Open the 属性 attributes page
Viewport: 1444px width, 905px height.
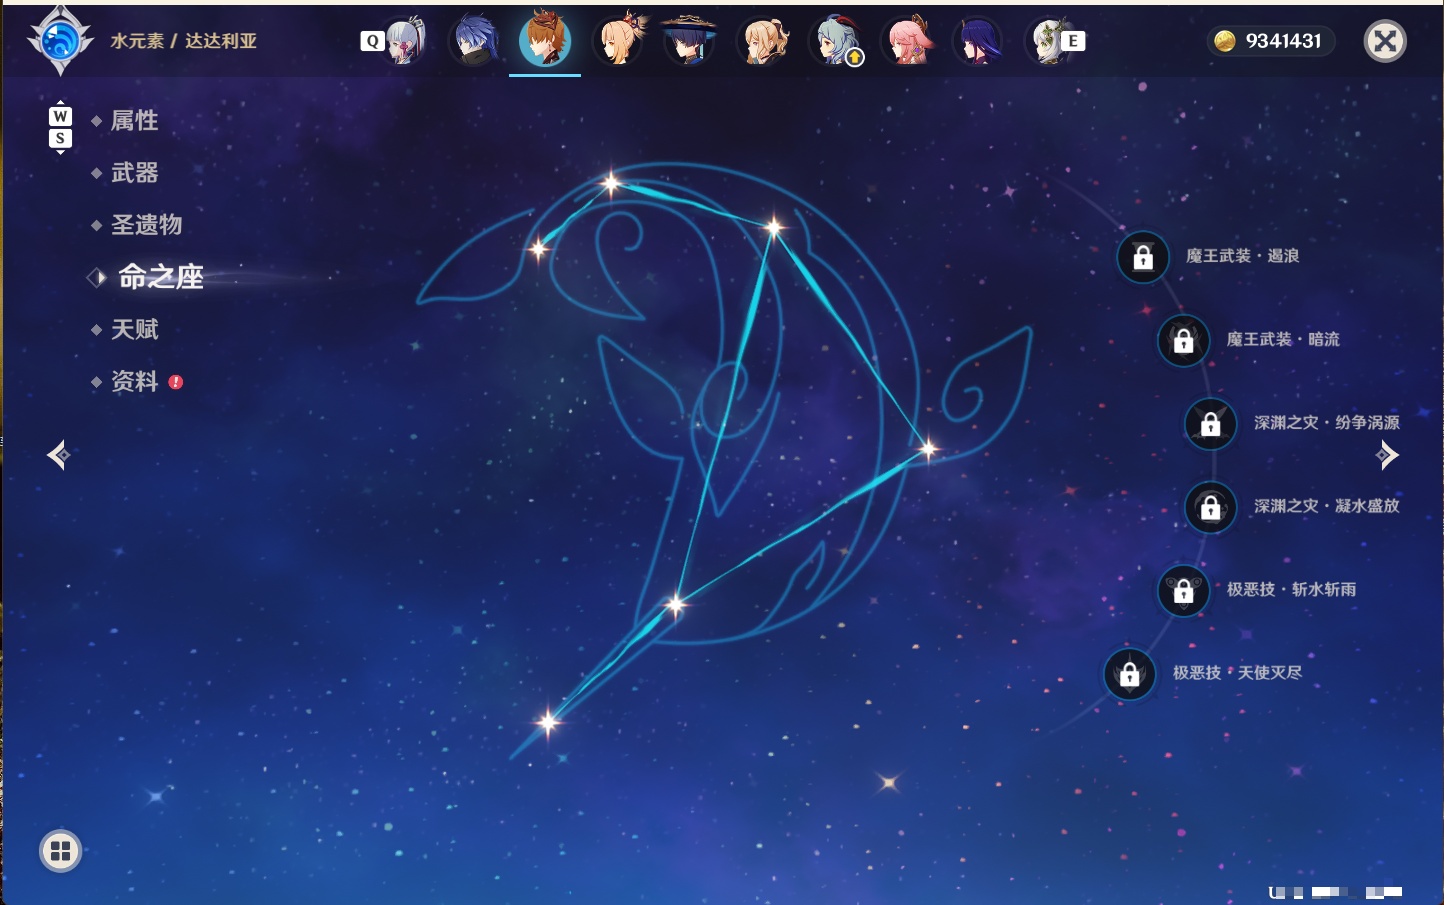(135, 121)
